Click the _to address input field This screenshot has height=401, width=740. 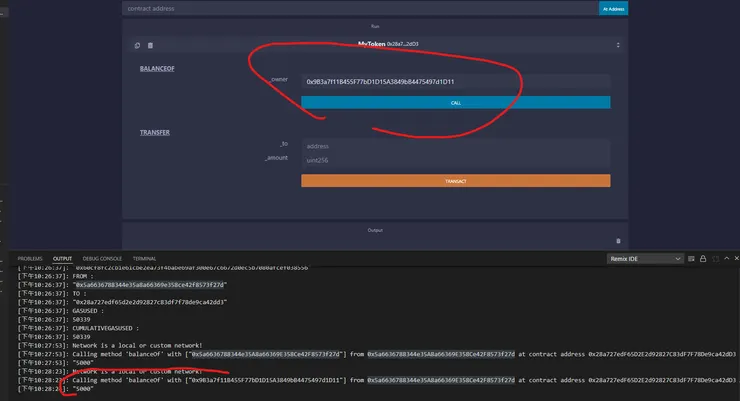(x=455, y=146)
